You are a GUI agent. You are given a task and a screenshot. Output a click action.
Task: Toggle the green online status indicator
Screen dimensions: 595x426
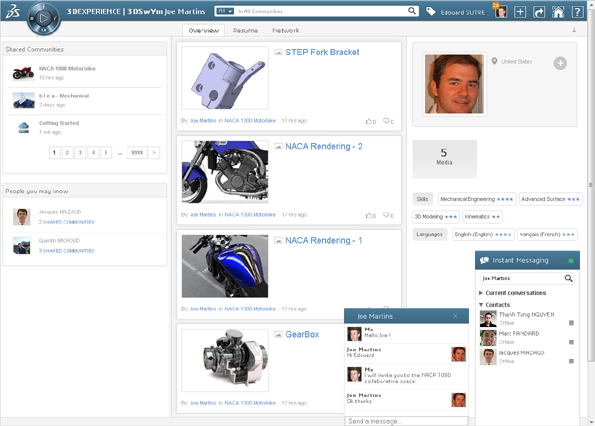point(571,261)
